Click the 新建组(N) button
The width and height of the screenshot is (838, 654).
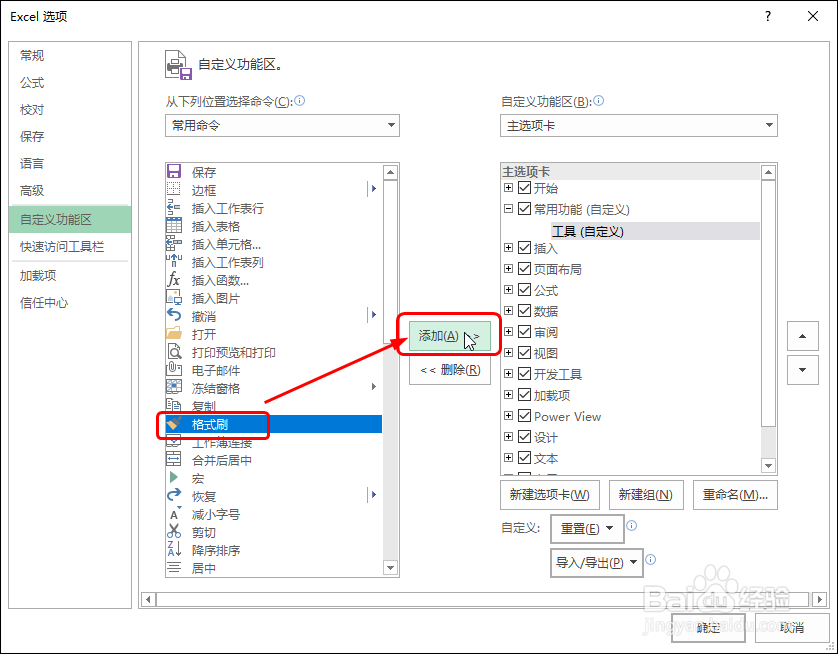646,495
